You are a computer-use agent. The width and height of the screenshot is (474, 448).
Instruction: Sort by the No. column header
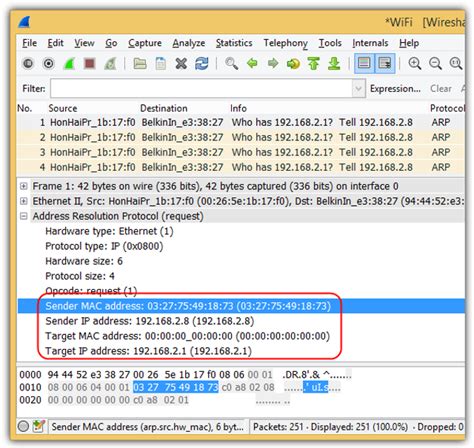click(x=25, y=108)
